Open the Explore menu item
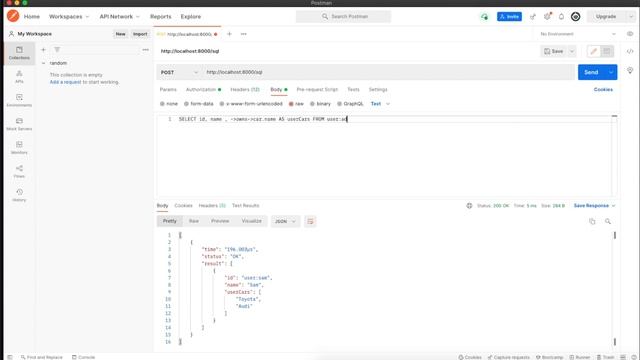The width and height of the screenshot is (640, 360). (x=191, y=17)
